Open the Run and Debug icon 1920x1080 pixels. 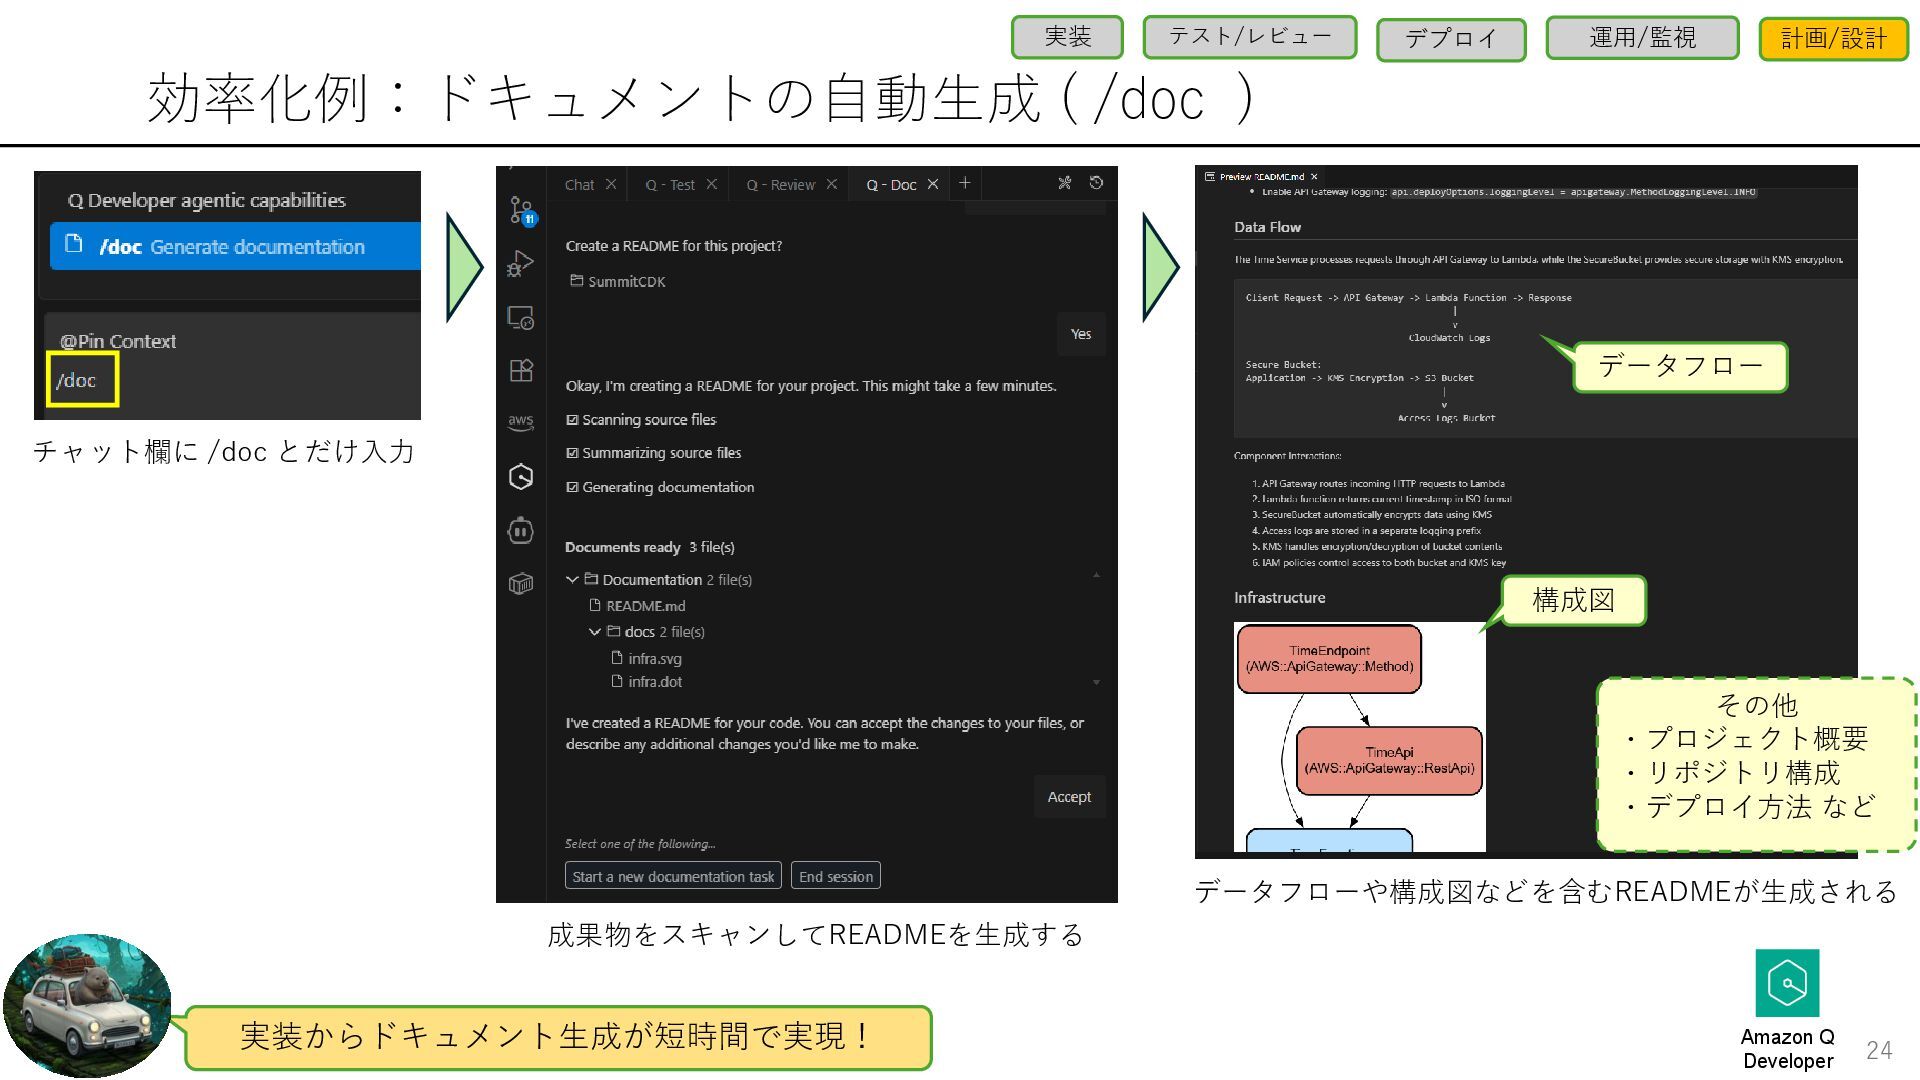(521, 263)
